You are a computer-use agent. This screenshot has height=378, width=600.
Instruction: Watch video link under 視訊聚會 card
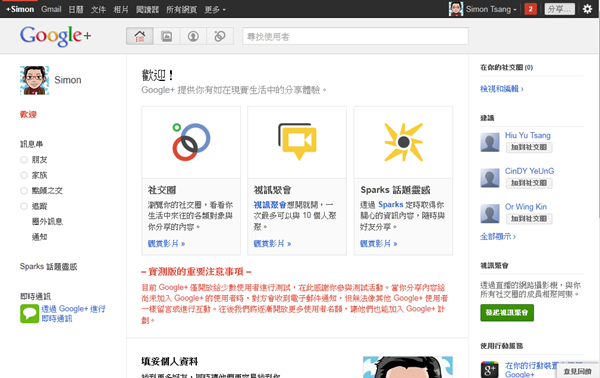tap(272, 243)
